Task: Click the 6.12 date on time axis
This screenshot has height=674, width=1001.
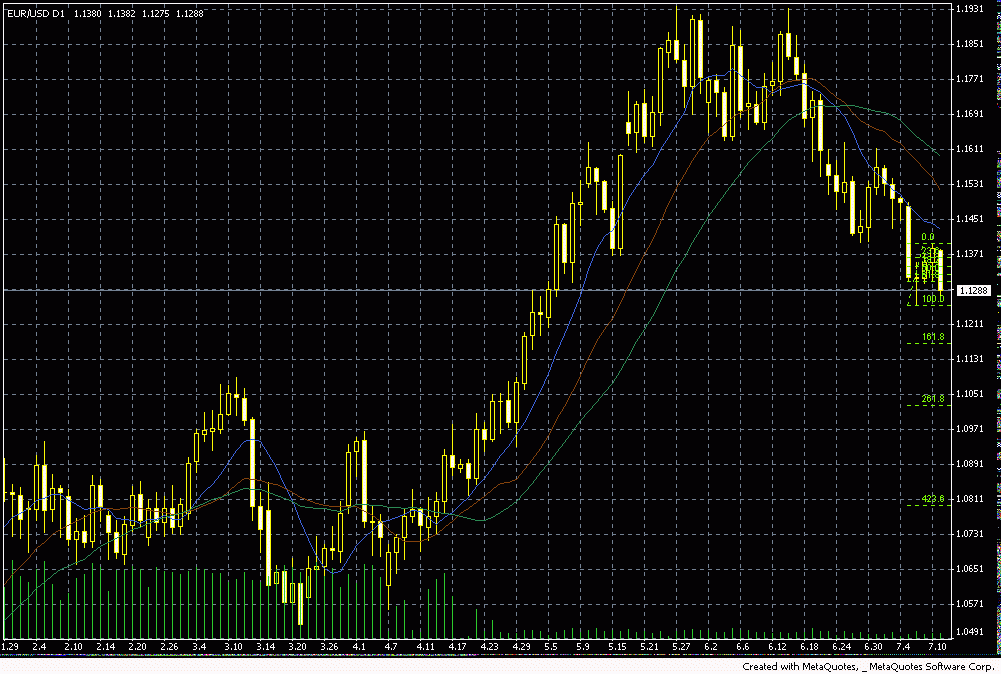Action: [x=778, y=647]
